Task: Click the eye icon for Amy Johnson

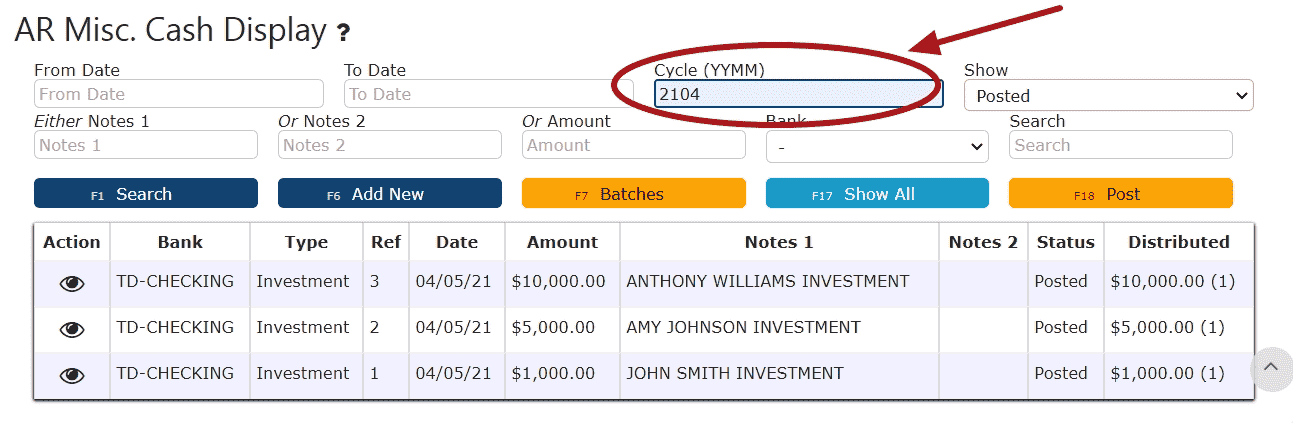Action: (x=72, y=329)
